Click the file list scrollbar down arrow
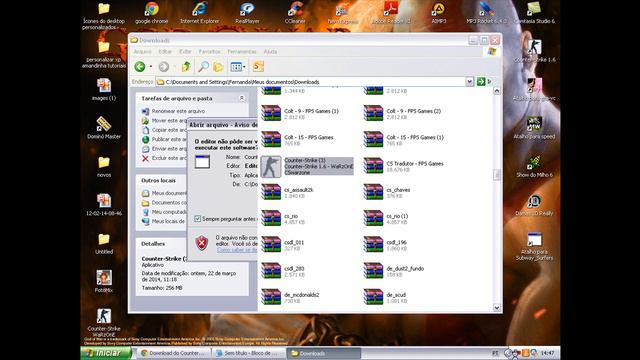 tap(497, 308)
